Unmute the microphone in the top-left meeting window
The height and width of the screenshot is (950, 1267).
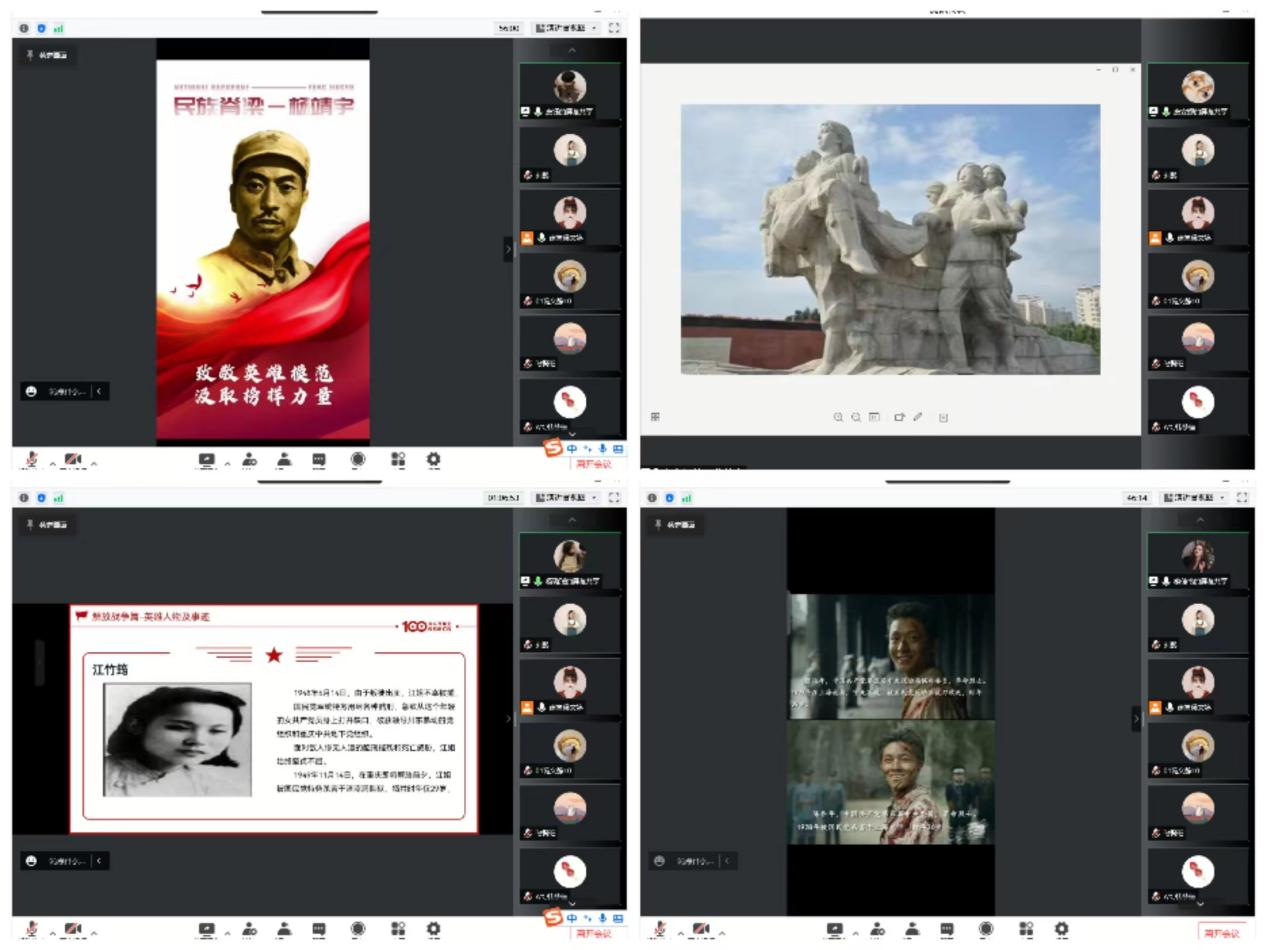pyautogui.click(x=32, y=460)
